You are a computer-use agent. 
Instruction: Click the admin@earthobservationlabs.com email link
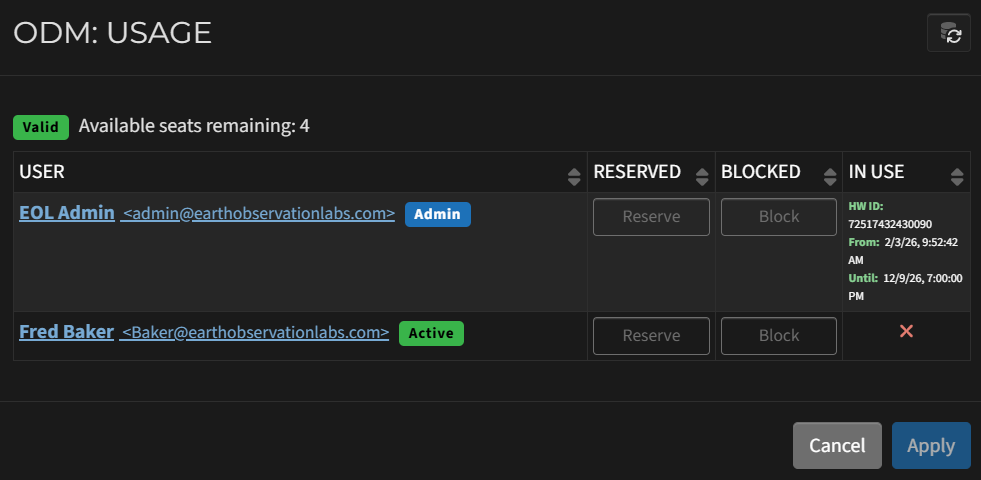(258, 213)
